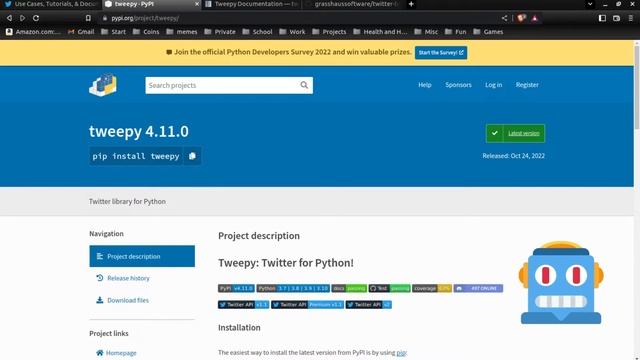This screenshot has height=360, width=640.
Task: Click the PyPI logo
Action: point(103,85)
